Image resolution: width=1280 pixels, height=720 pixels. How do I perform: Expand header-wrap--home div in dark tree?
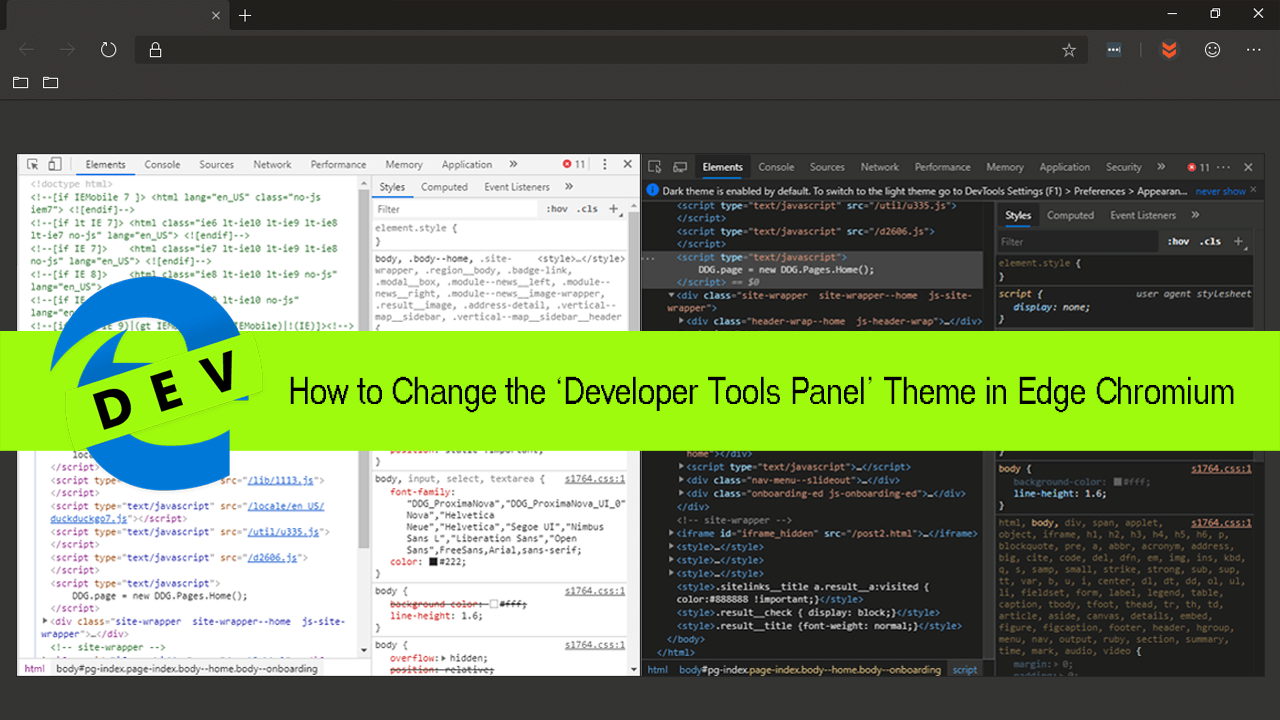click(682, 322)
